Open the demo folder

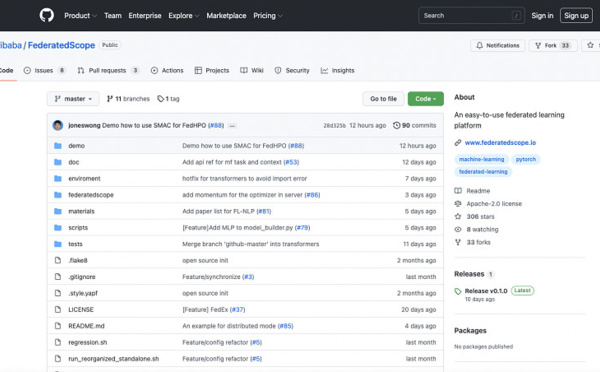77,146
